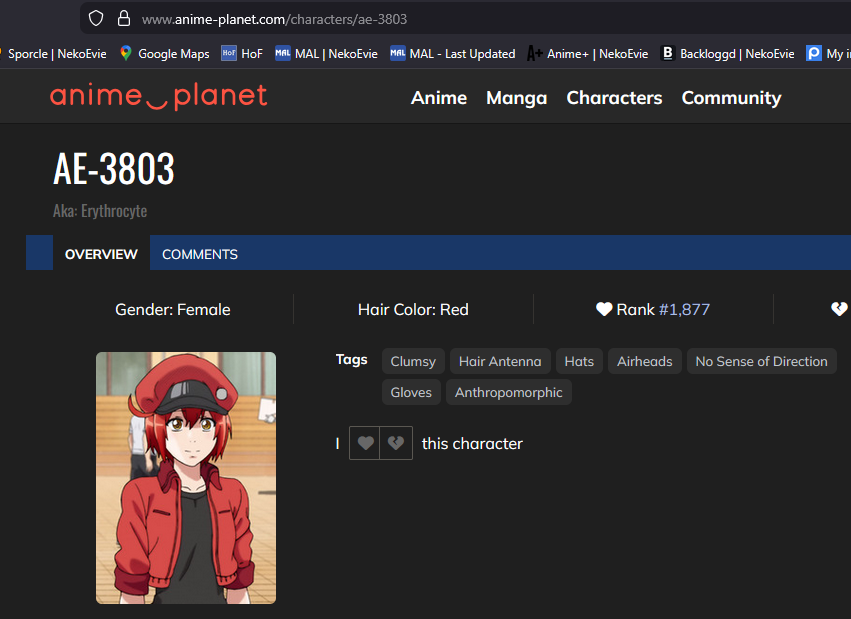
Task: Click the blue P bookmark icon
Action: [814, 53]
